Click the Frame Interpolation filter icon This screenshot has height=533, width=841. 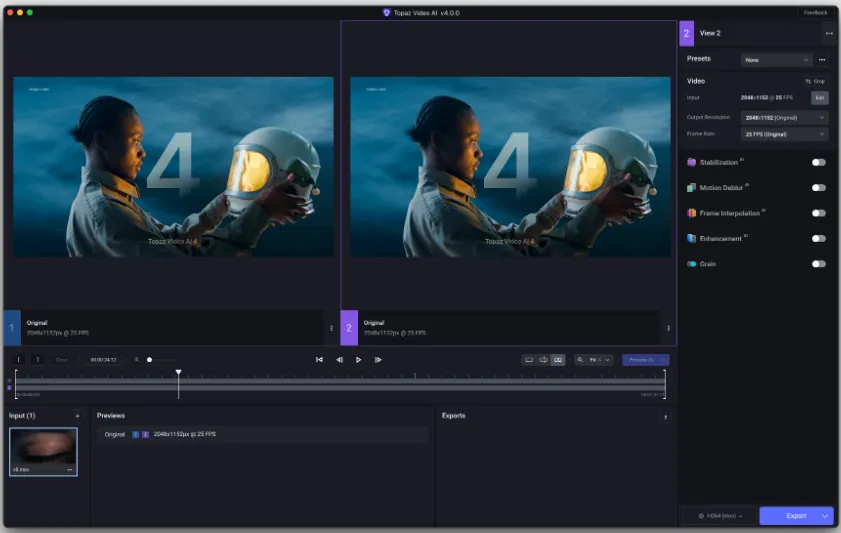(691, 213)
